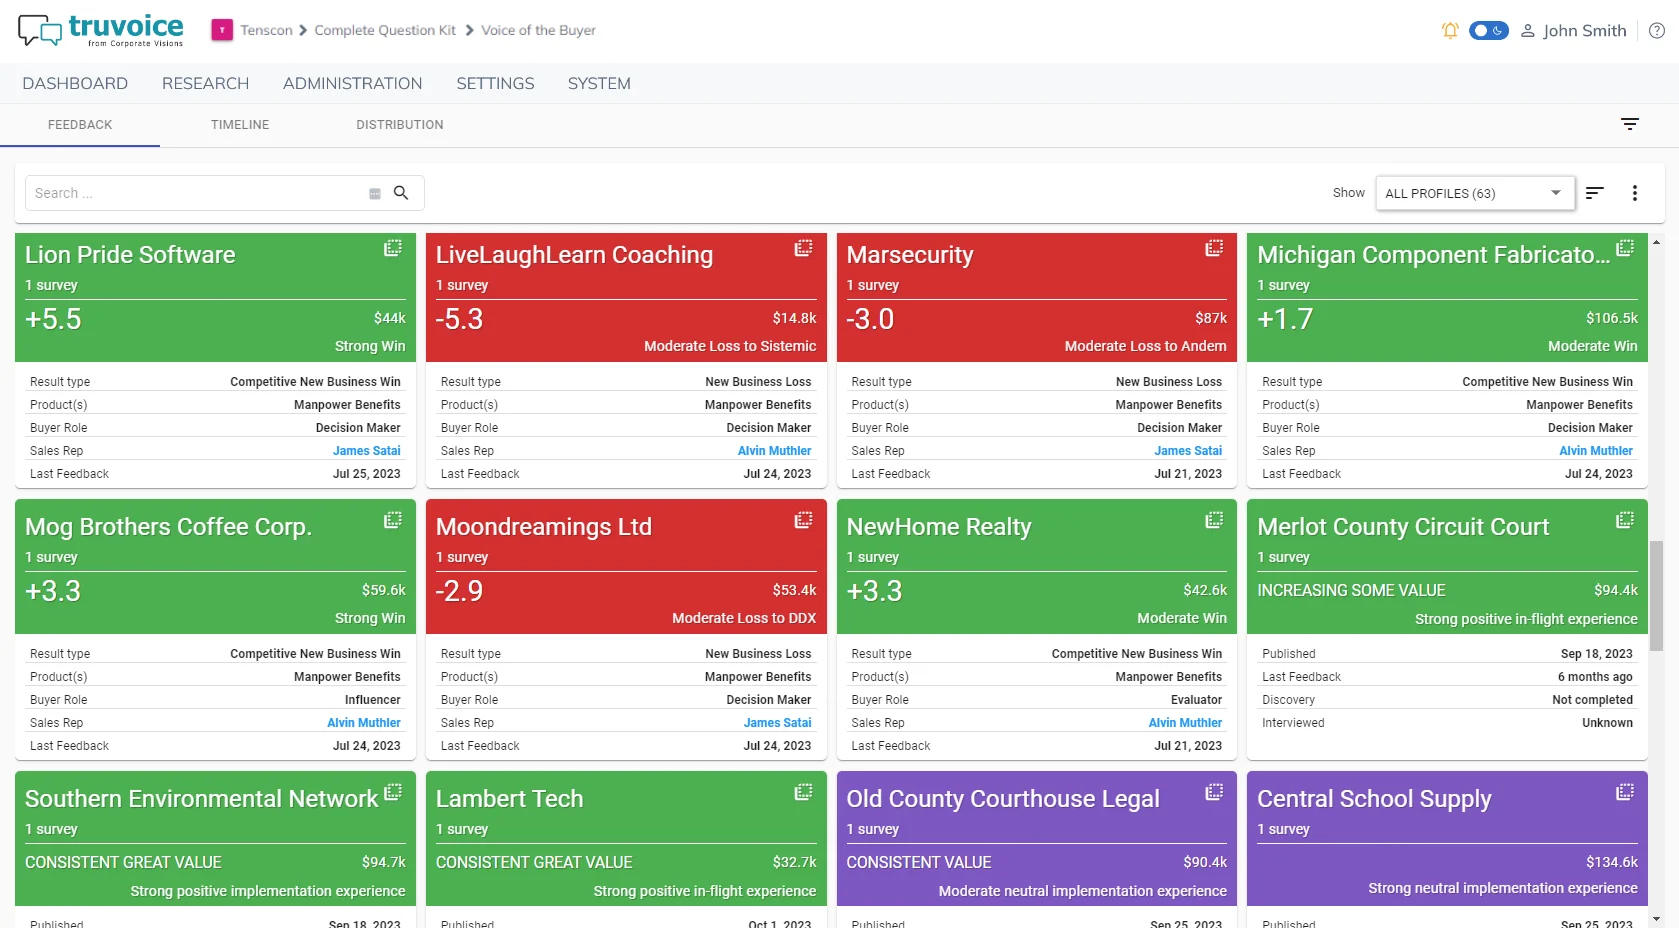Click Alvin Muthler link on Mog Brothers card
The image size is (1679, 928).
click(364, 723)
